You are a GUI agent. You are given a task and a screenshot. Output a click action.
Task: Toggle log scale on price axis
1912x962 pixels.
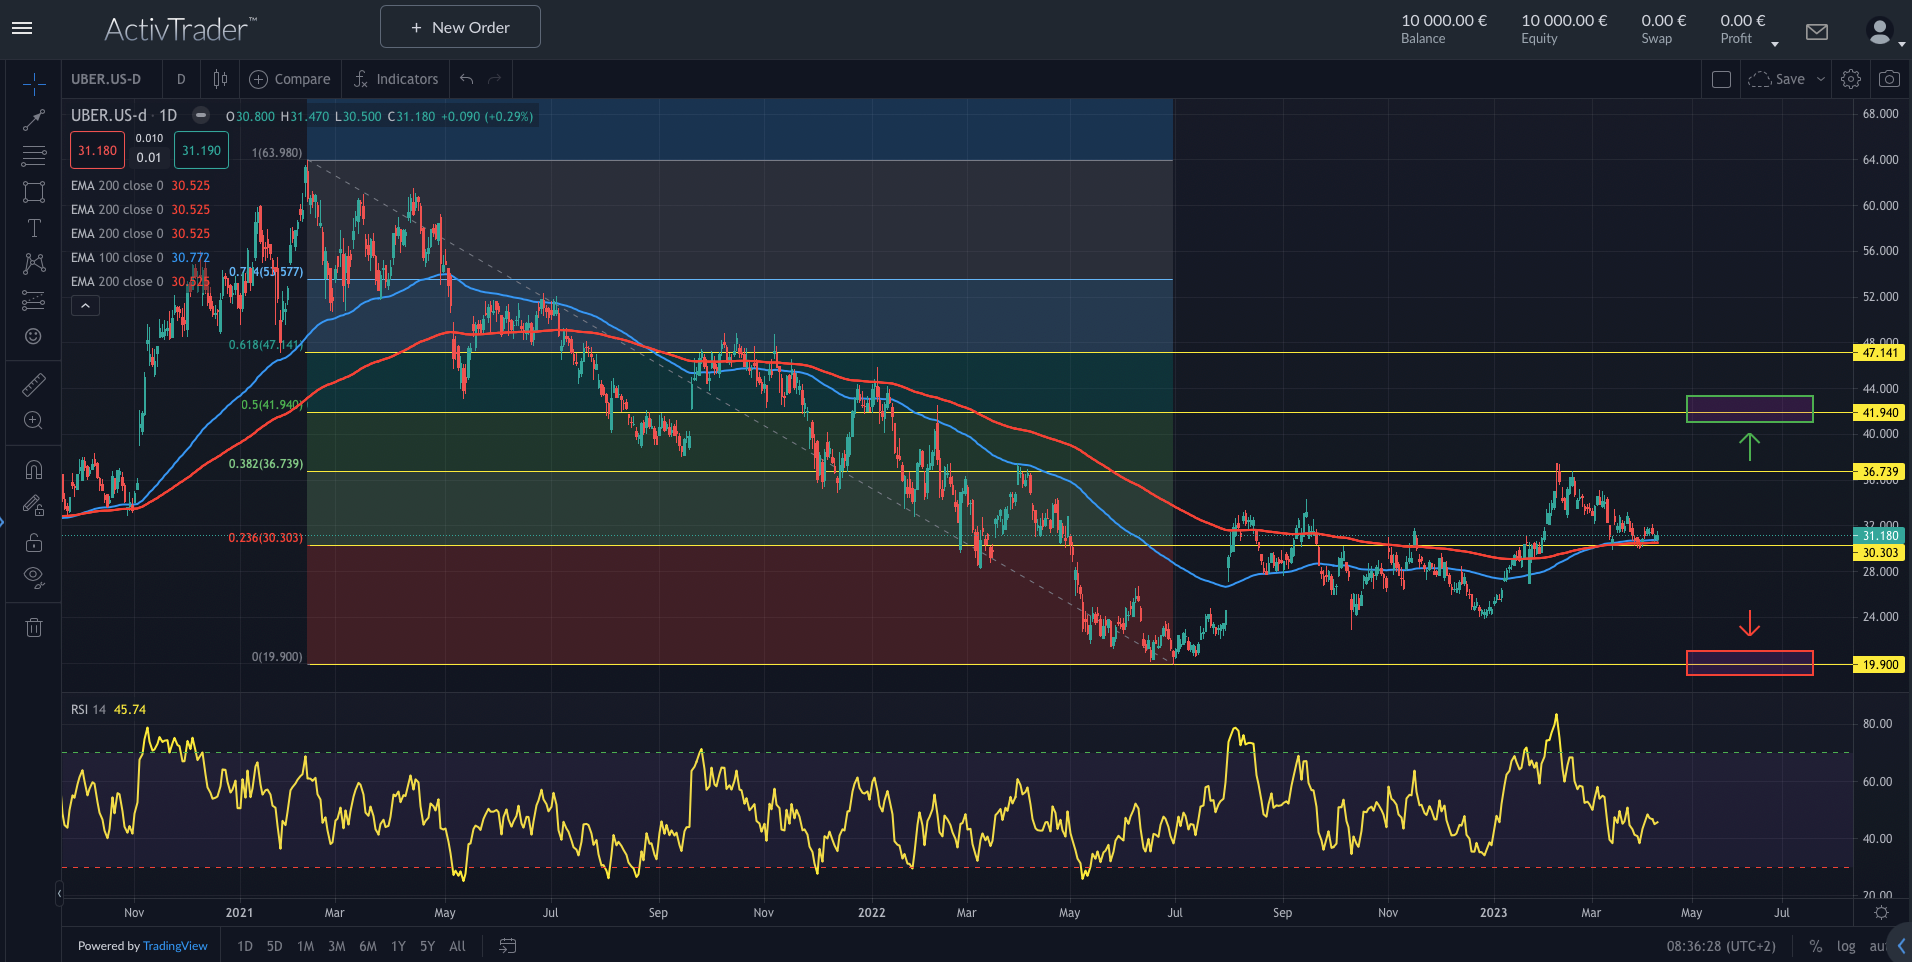pos(1846,946)
